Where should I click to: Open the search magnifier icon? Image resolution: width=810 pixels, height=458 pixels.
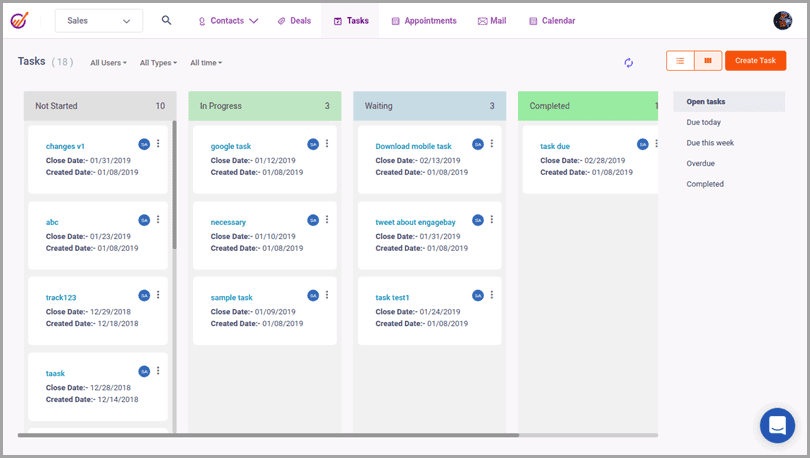coord(166,20)
